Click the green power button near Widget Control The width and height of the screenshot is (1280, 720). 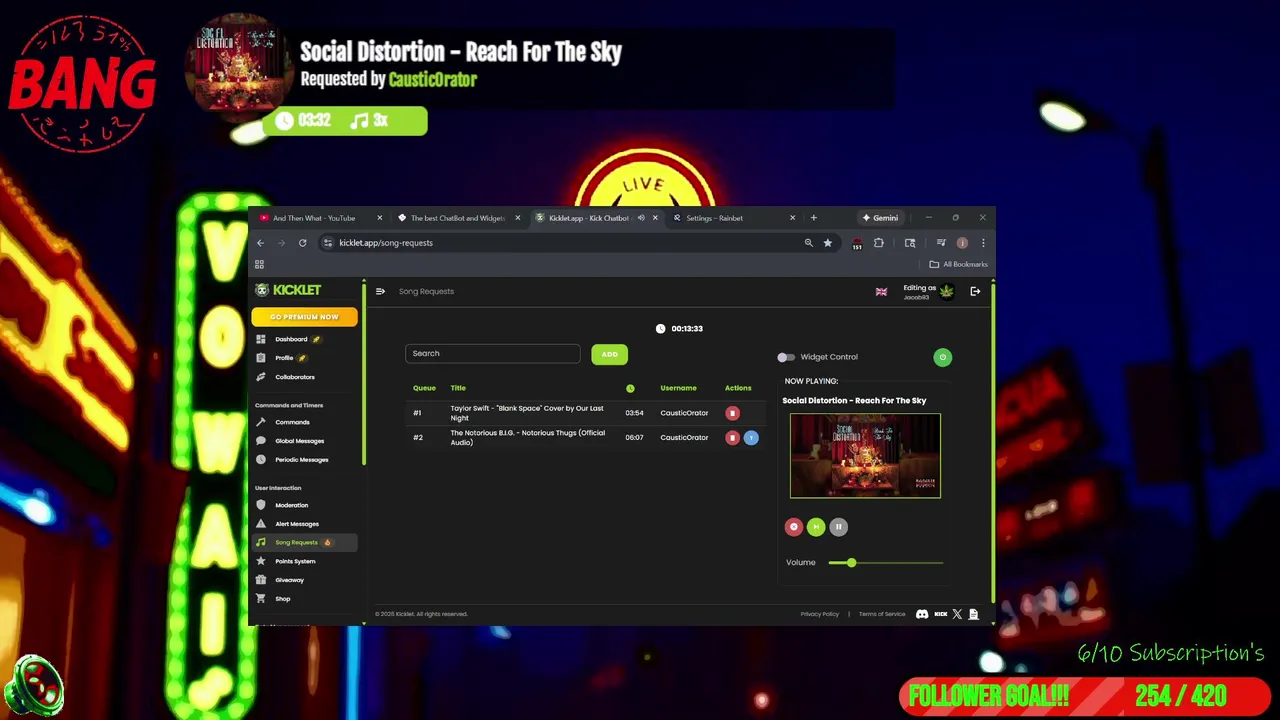pyautogui.click(x=942, y=357)
